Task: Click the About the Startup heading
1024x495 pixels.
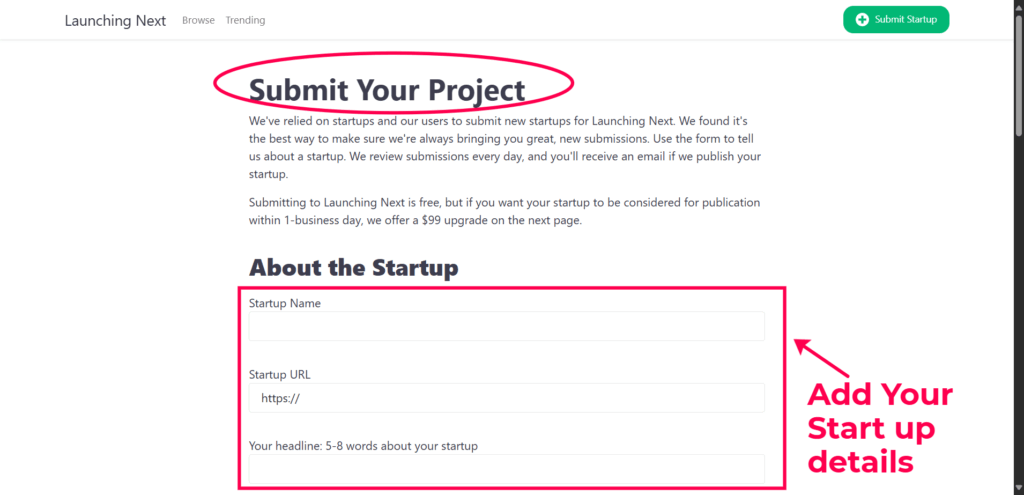Action: (x=353, y=268)
